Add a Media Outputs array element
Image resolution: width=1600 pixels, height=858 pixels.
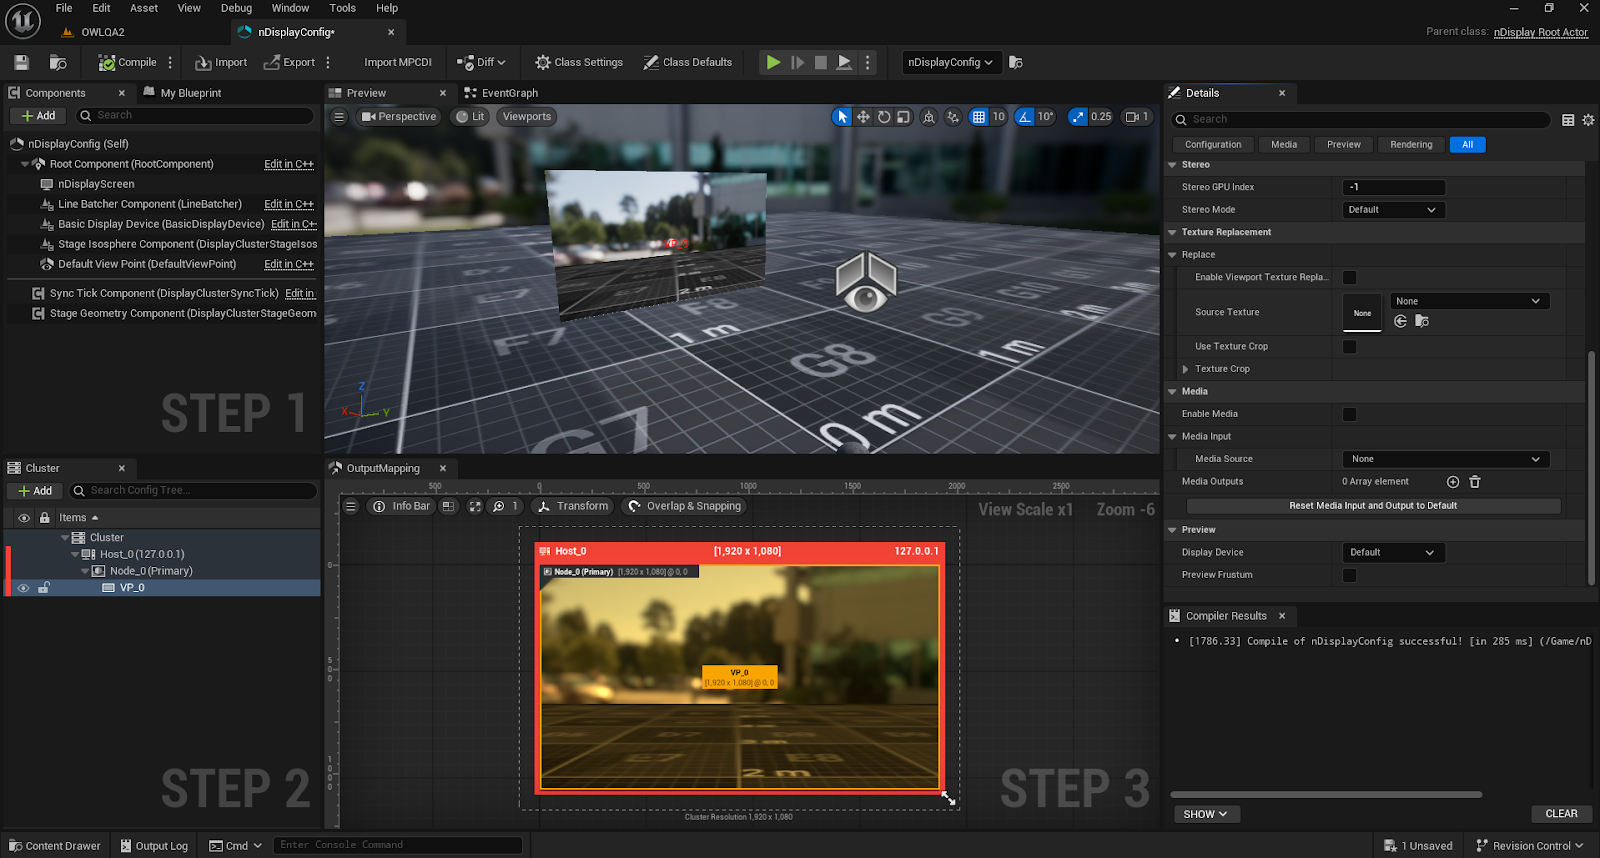[x=1453, y=482]
